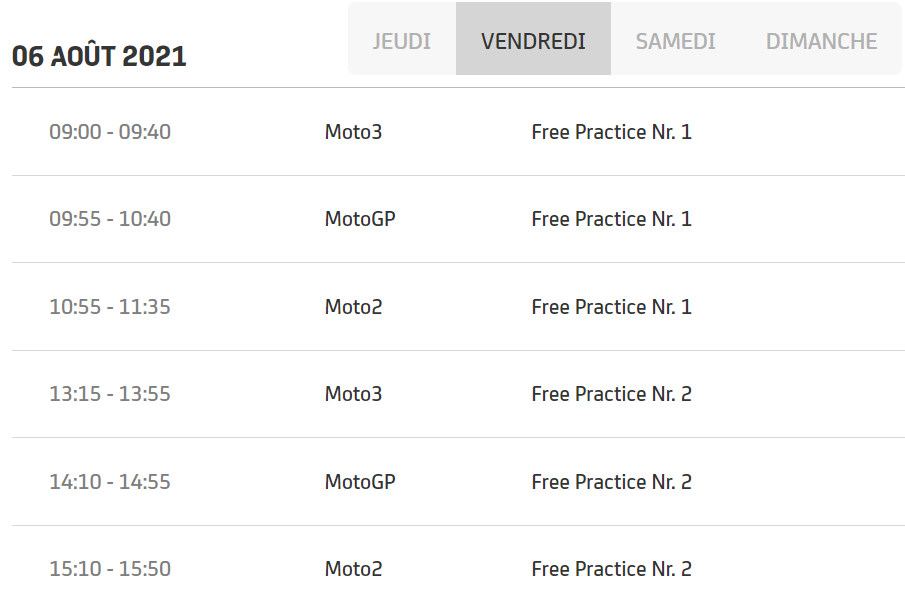Image resolution: width=905 pixels, height=596 pixels.
Task: Open Moto2 Free Practice Nr. 1
Action: pos(611,307)
